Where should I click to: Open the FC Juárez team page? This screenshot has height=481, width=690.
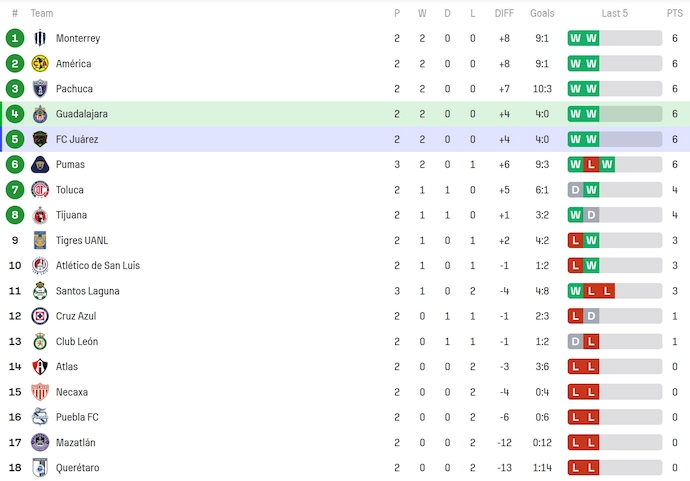point(77,139)
